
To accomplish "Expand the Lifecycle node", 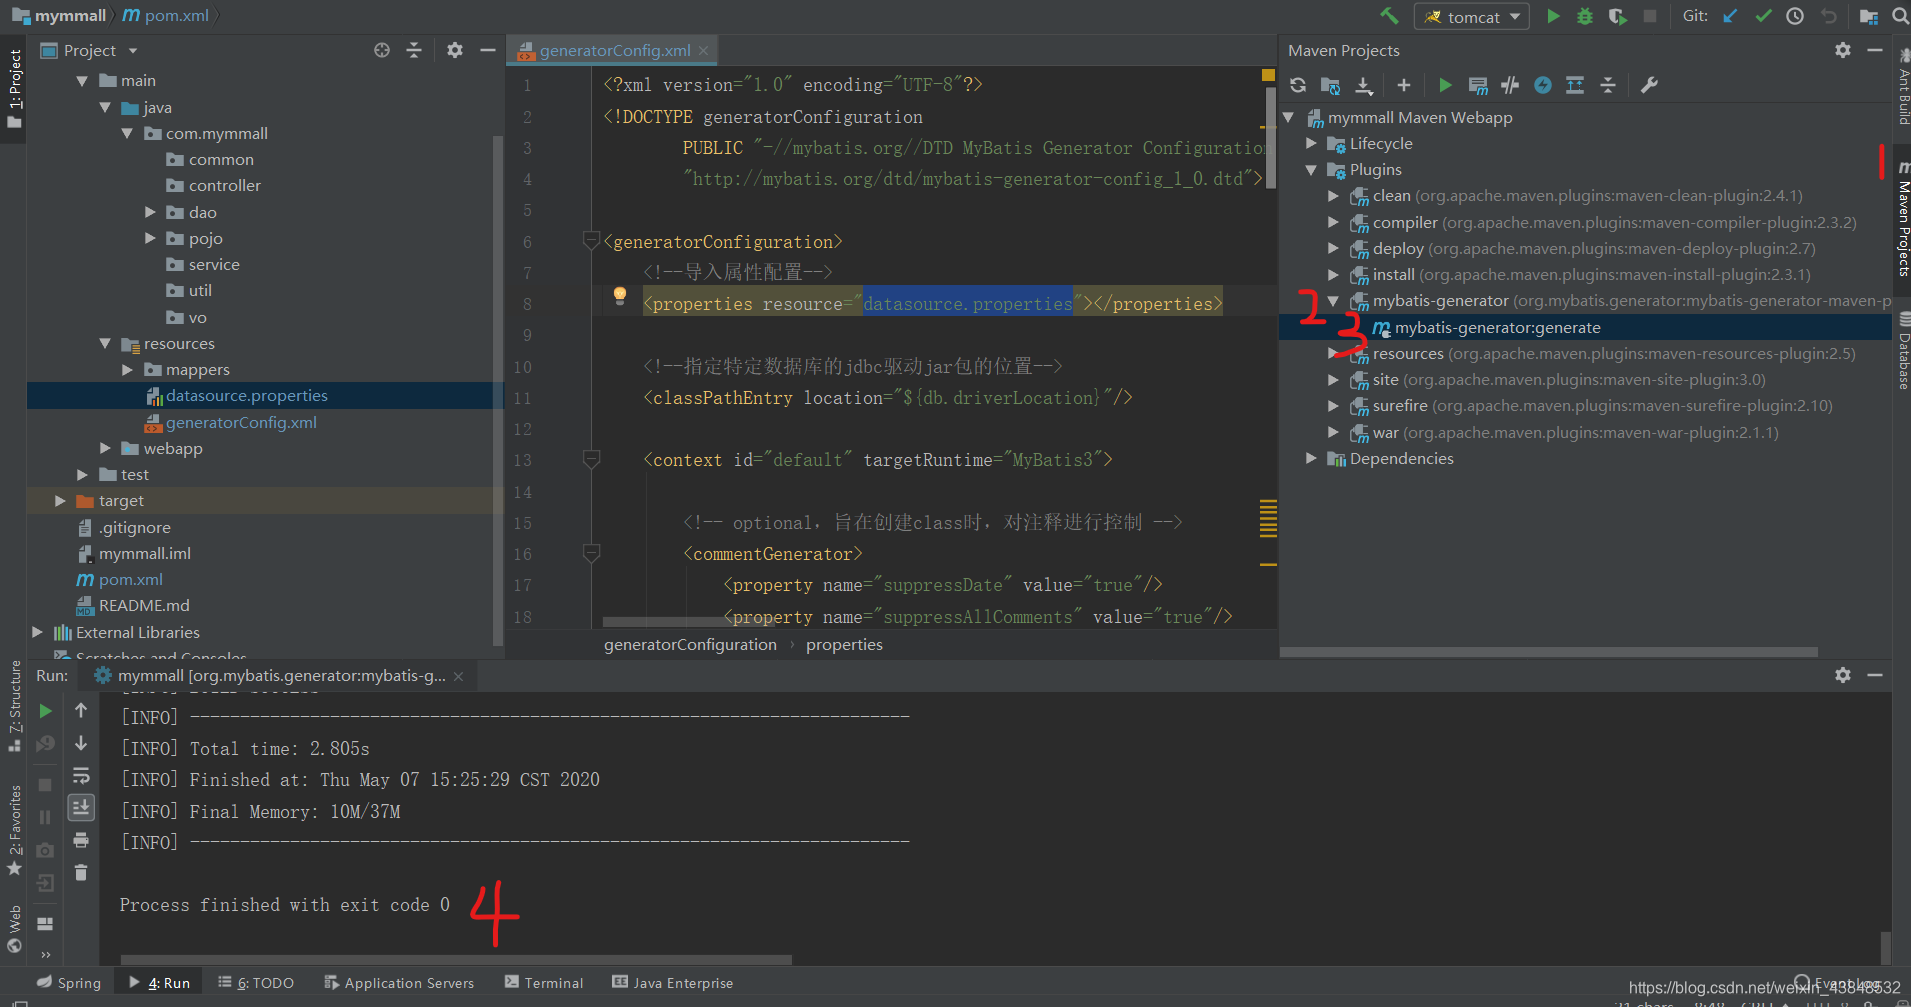I will point(1311,143).
